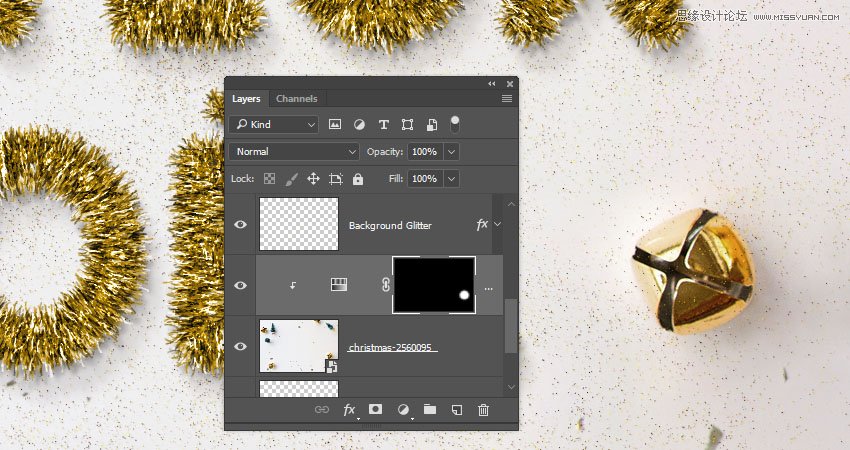Open the blend mode Normal dropdown
Image resolution: width=850 pixels, height=450 pixels.
(x=294, y=152)
